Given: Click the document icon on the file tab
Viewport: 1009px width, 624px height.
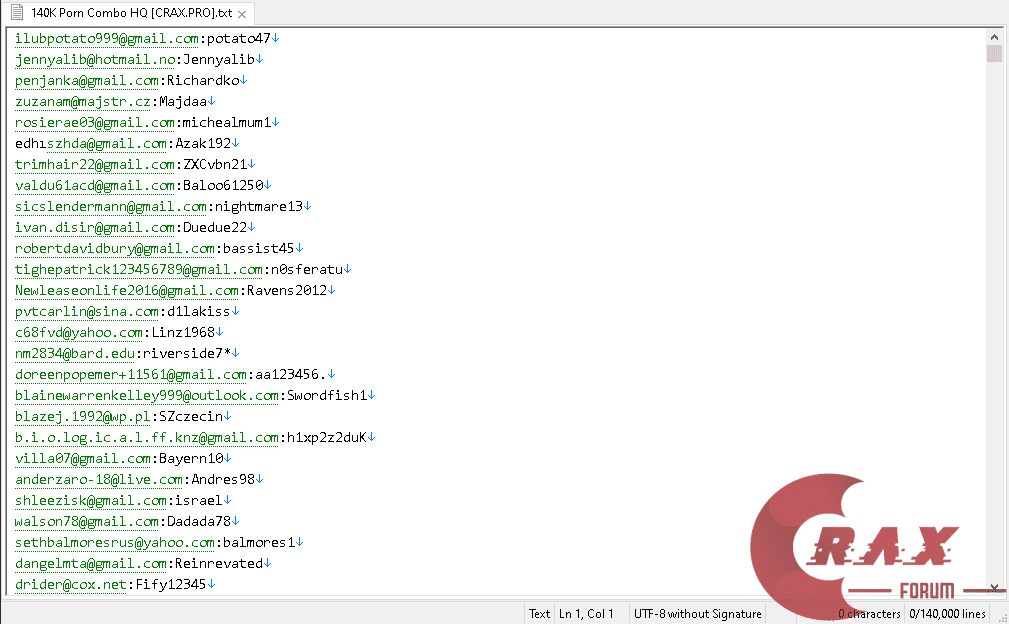Looking at the screenshot, I should point(17,12).
